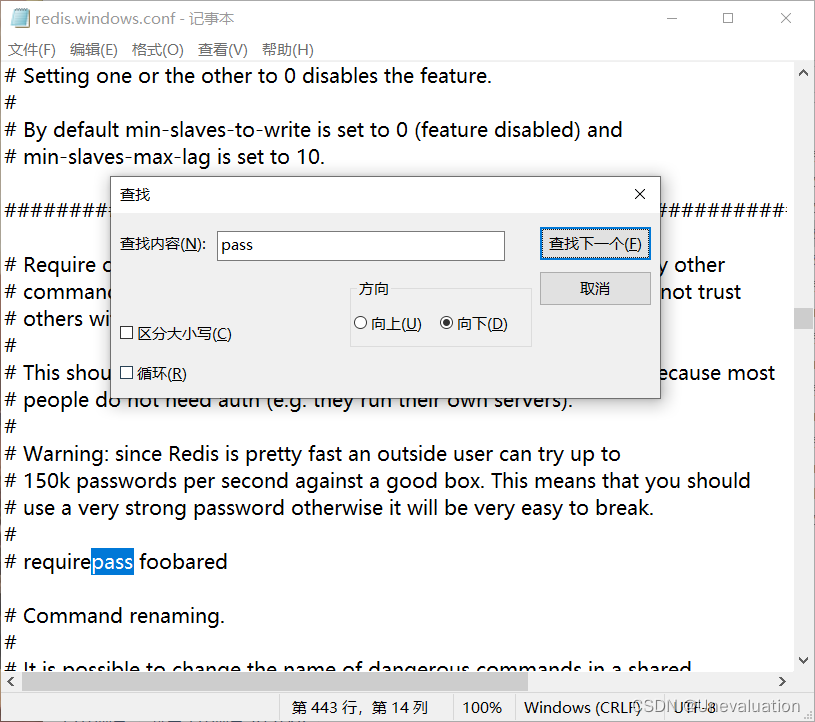Click the 取消 button in Find dialog
The image size is (815, 722).
tap(595, 288)
